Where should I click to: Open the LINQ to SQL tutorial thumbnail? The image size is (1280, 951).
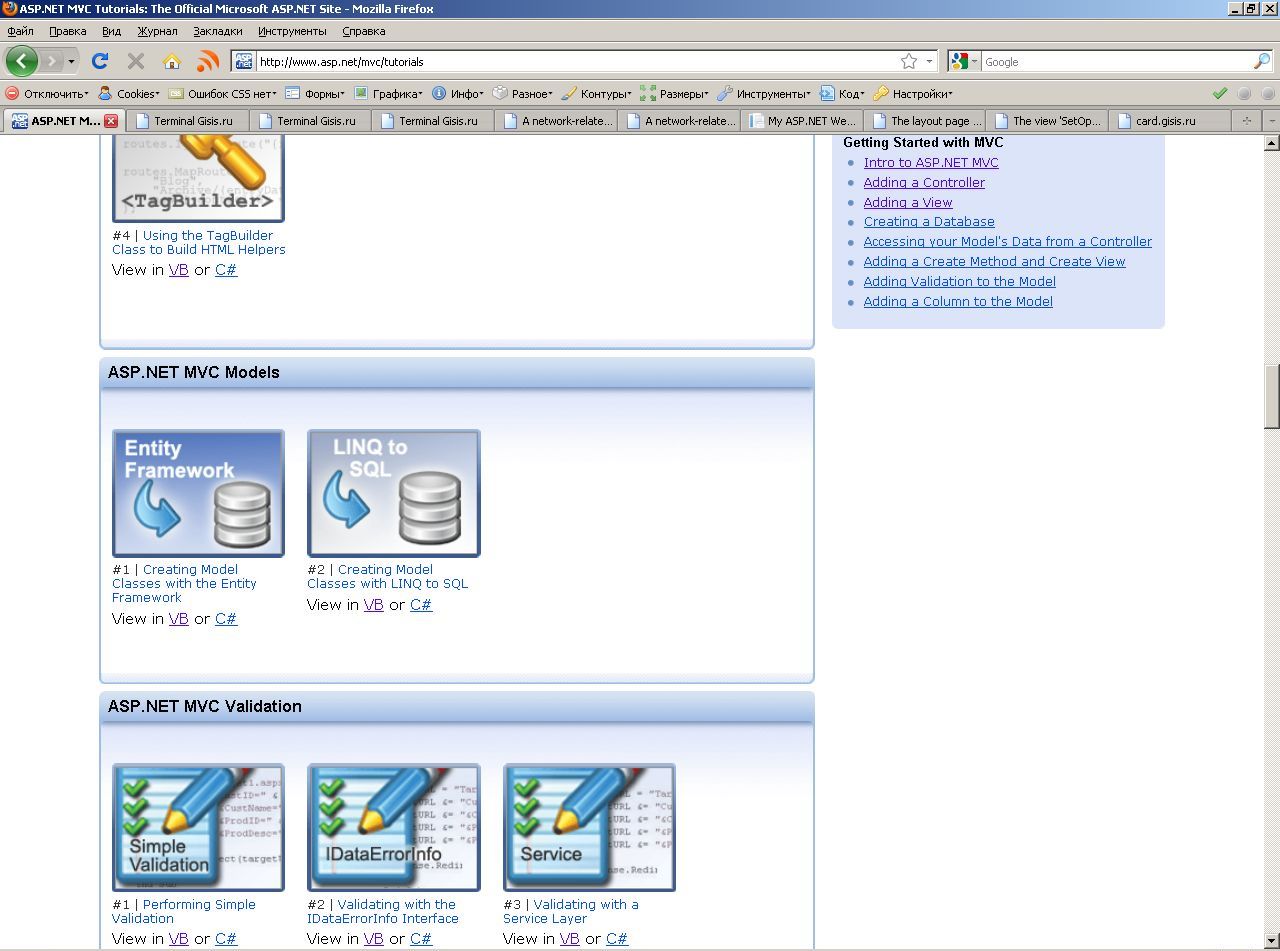click(x=394, y=493)
